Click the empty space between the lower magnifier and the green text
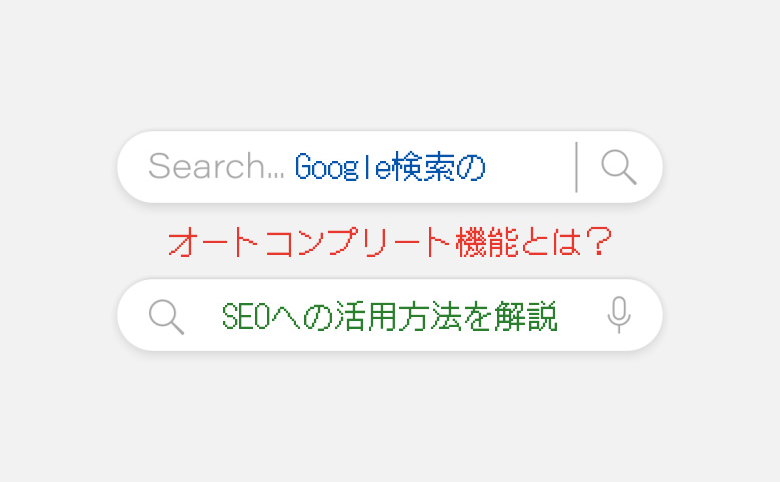The width and height of the screenshot is (780, 482). (203, 317)
